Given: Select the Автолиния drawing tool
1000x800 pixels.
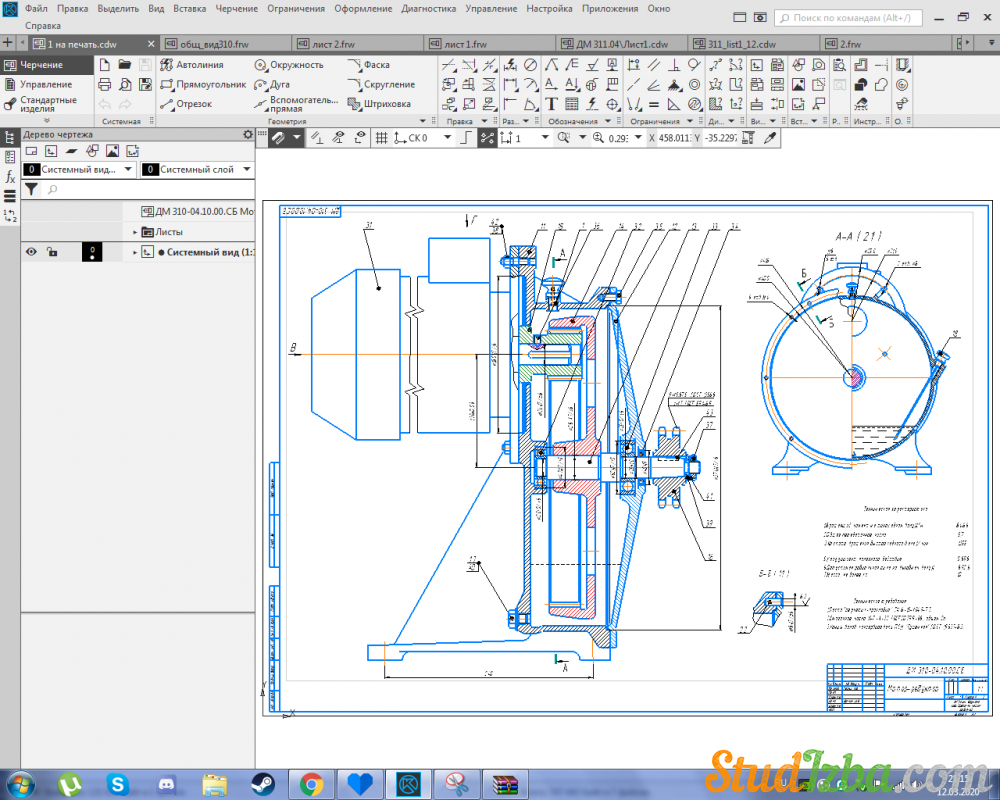Looking at the screenshot, I should [x=199, y=65].
